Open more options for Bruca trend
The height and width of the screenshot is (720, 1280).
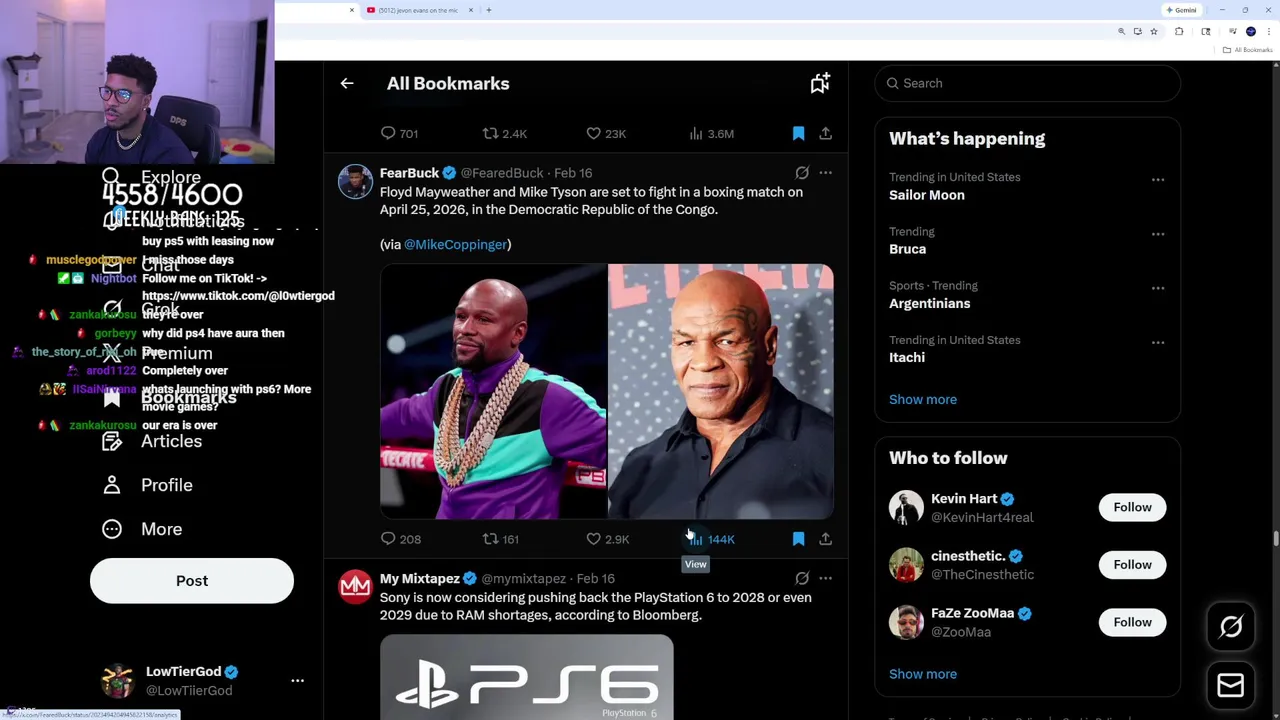click(x=1158, y=234)
